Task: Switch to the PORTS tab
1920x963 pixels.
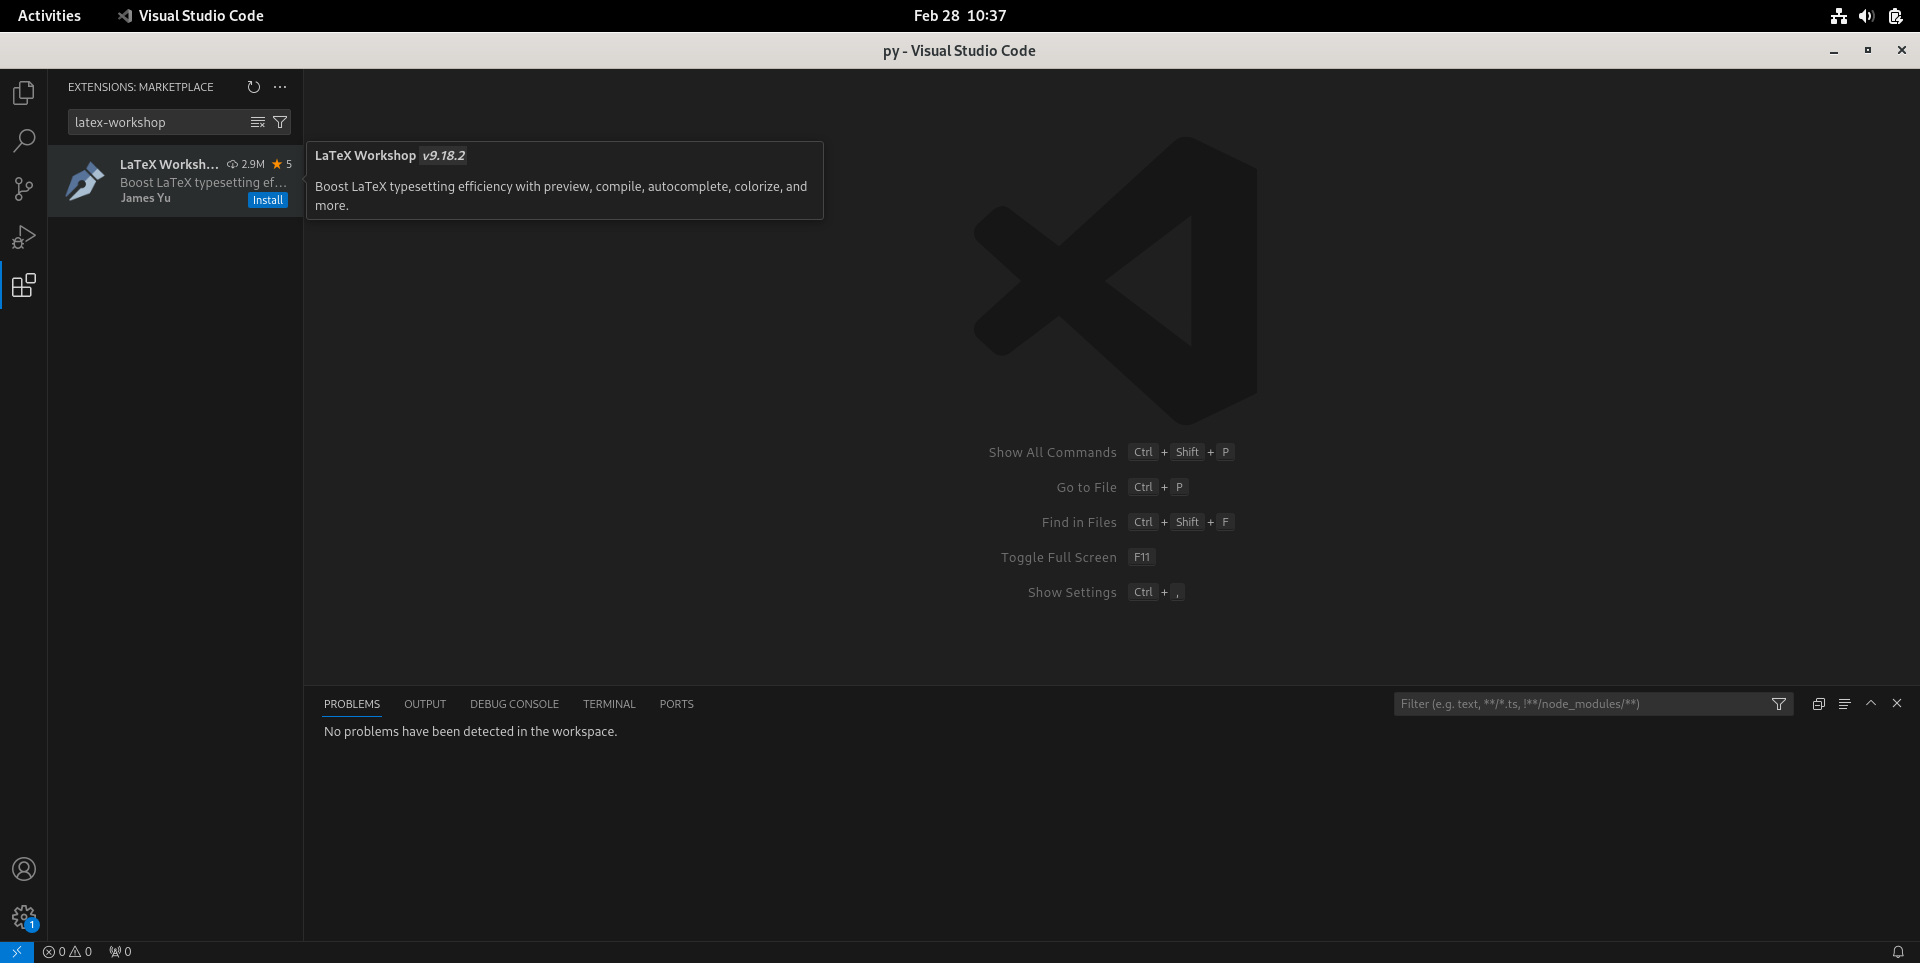Action: [676, 704]
